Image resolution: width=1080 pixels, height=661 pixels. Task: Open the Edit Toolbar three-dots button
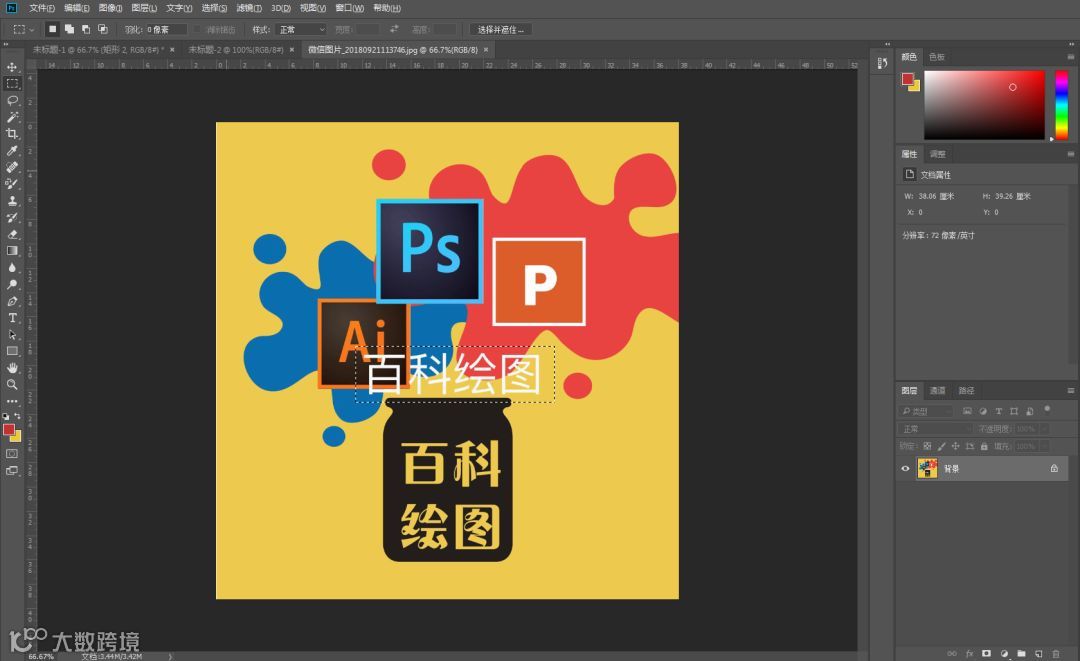point(12,401)
